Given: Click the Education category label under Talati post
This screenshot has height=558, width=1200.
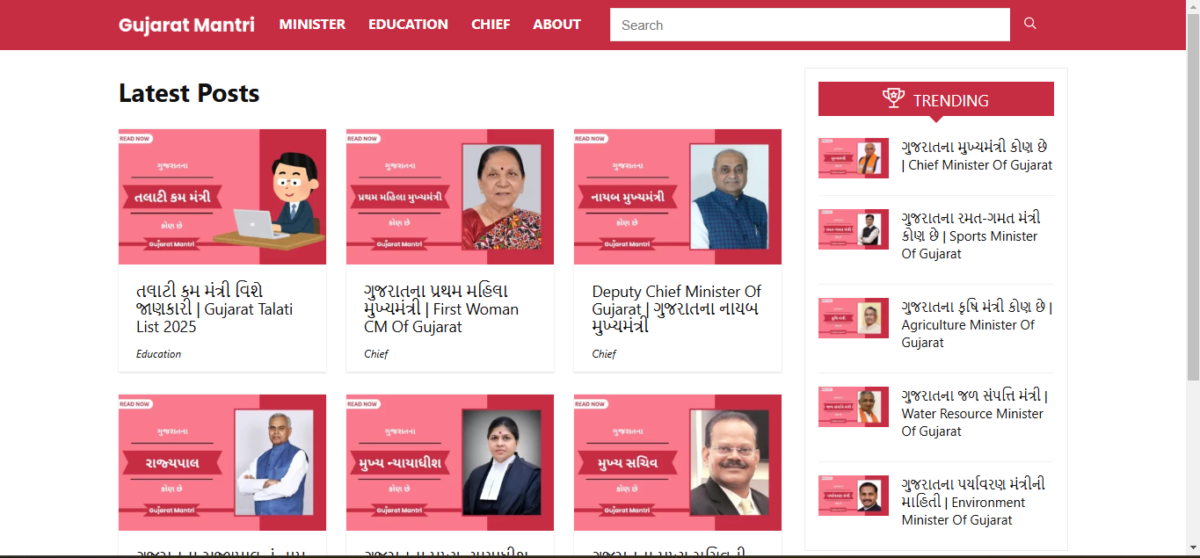Looking at the screenshot, I should 159,354.
